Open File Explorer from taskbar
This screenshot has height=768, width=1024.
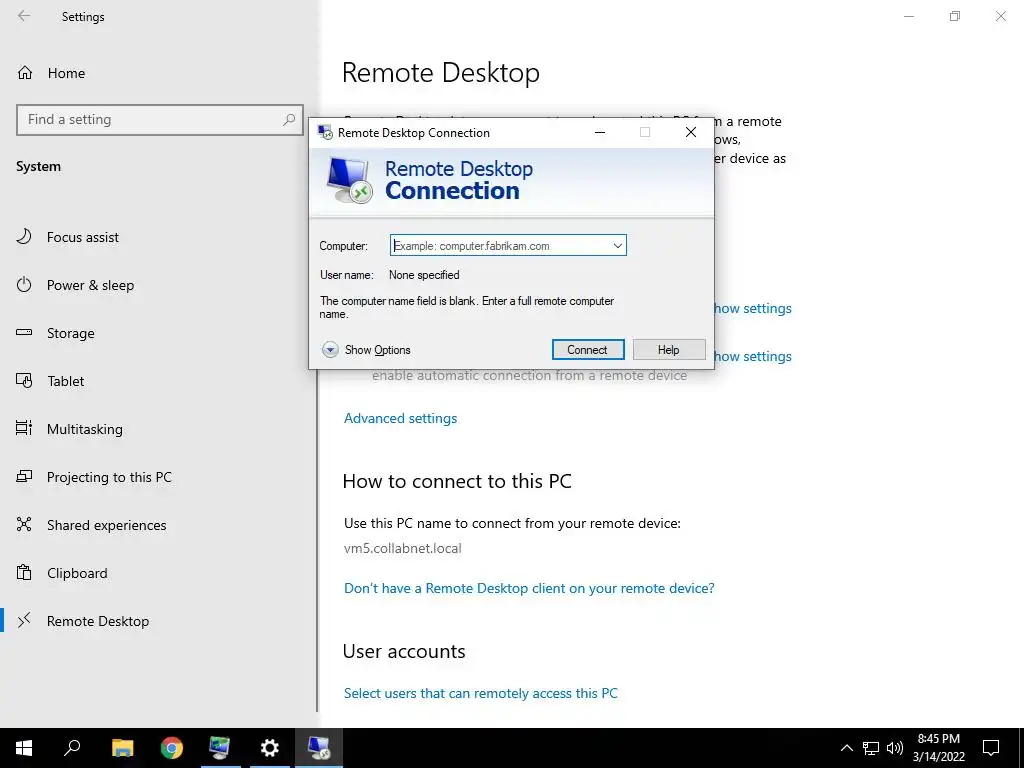(x=122, y=748)
